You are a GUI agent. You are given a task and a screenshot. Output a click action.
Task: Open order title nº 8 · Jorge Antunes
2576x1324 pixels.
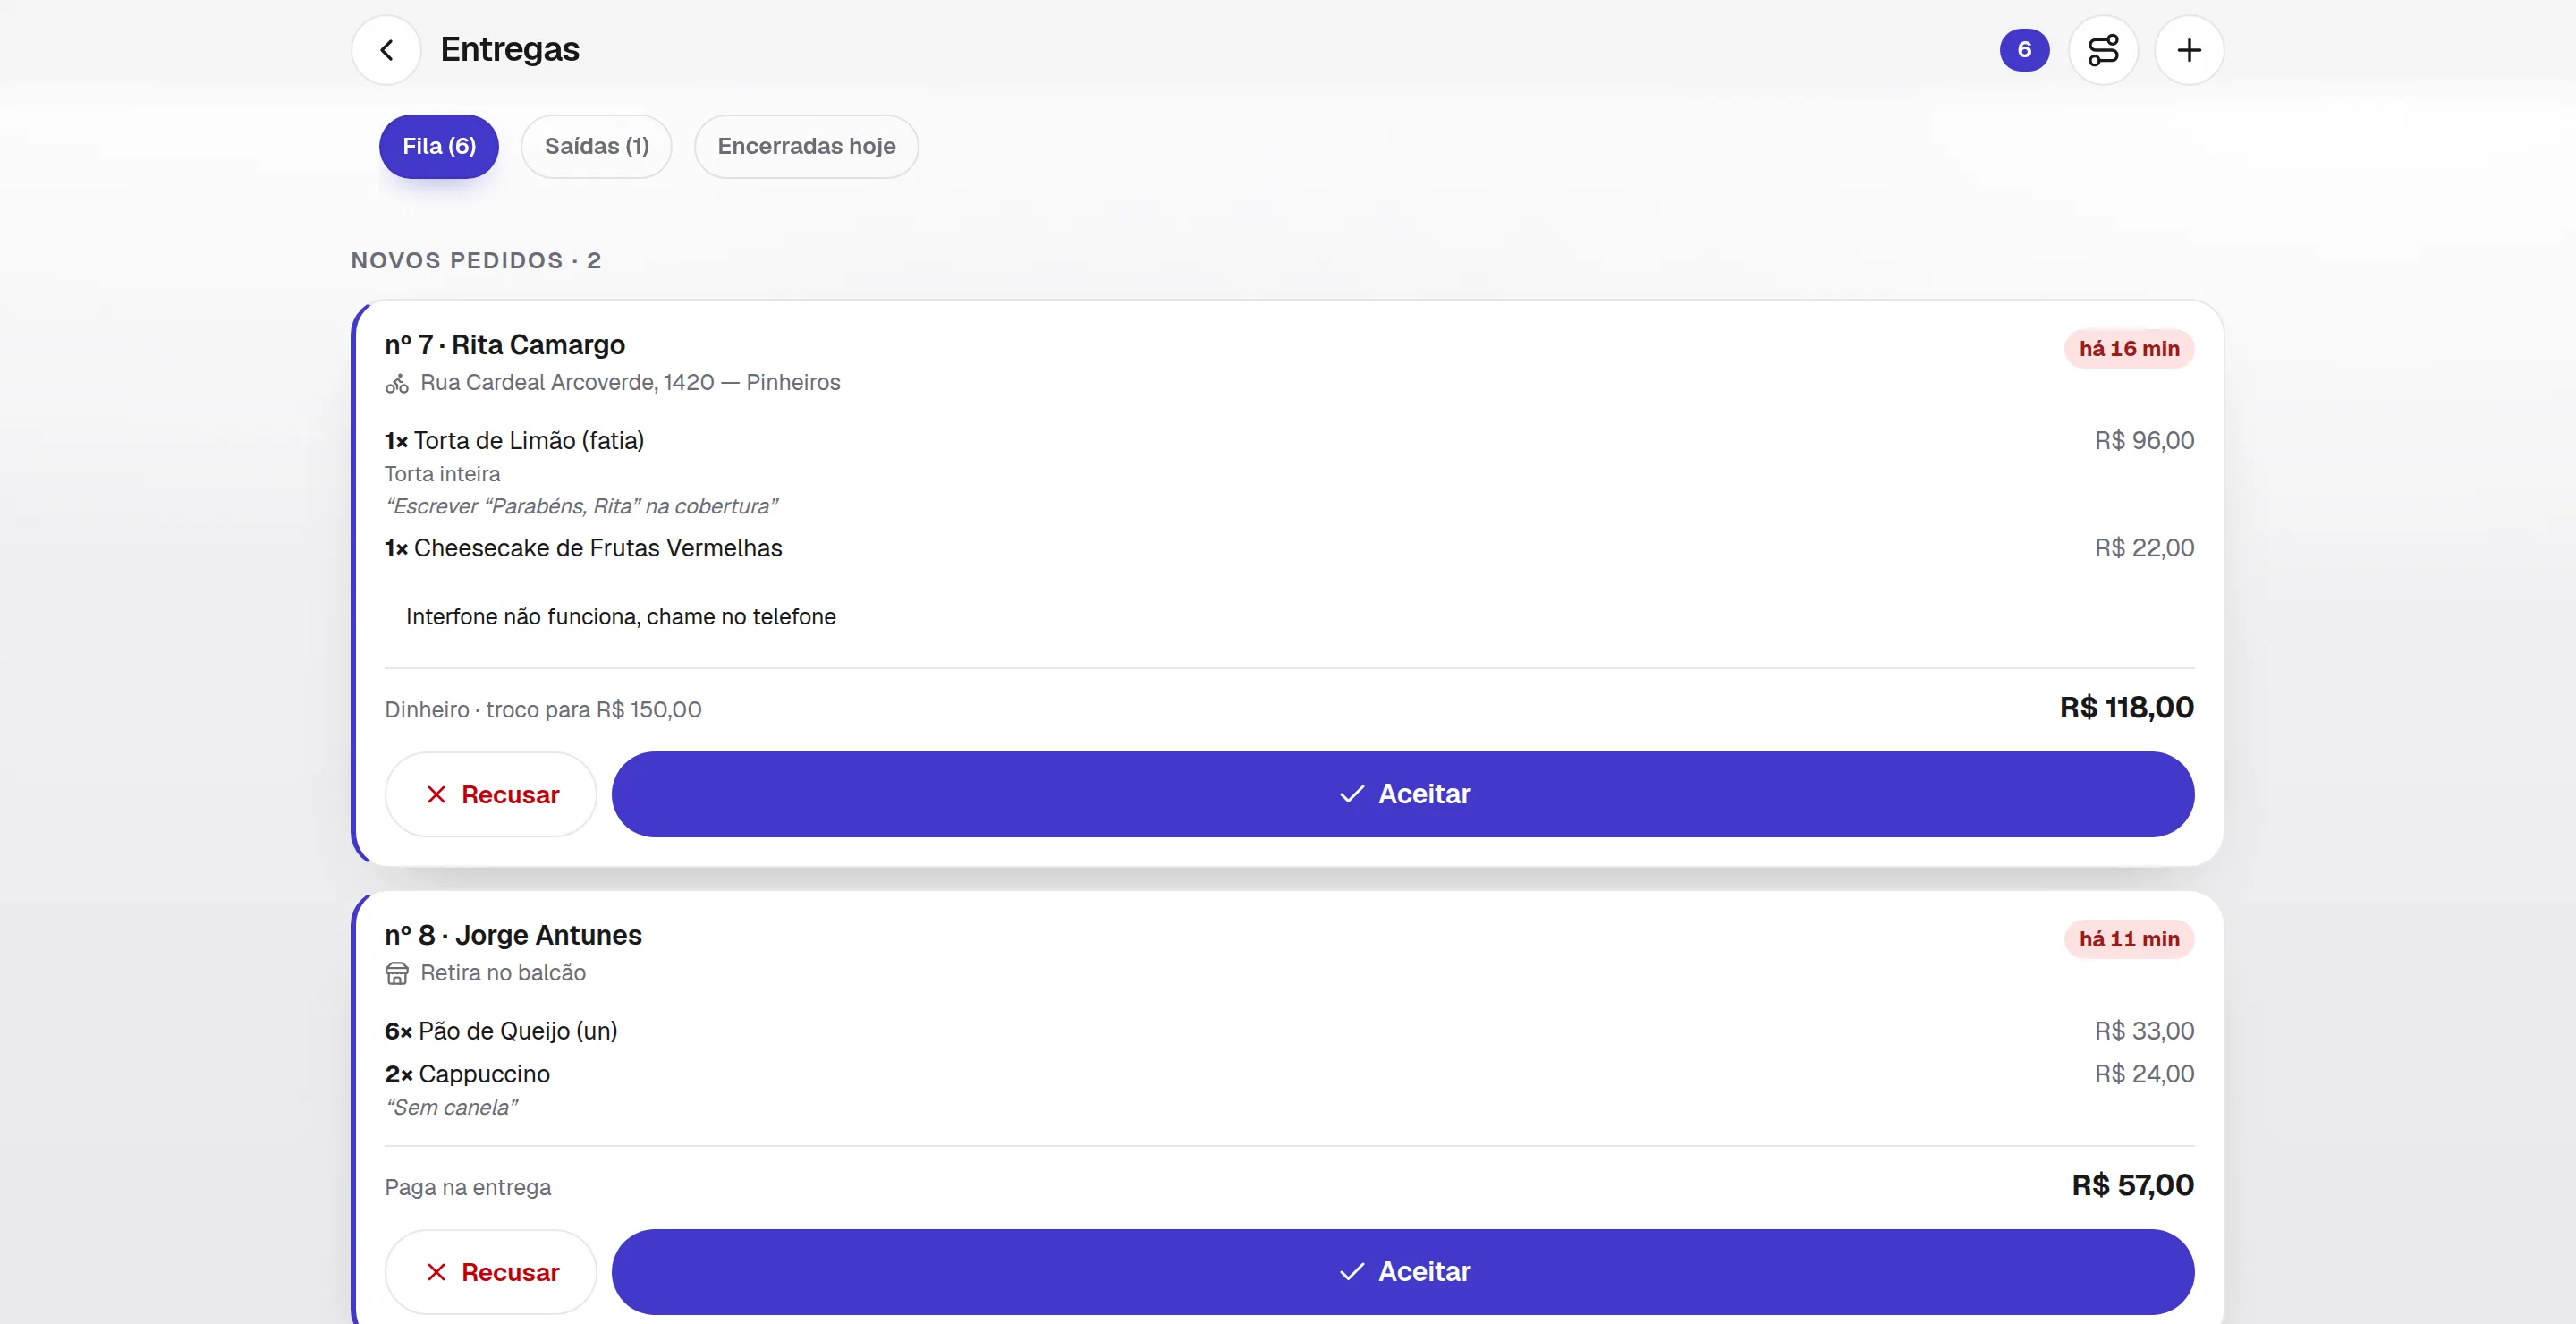[x=513, y=935]
